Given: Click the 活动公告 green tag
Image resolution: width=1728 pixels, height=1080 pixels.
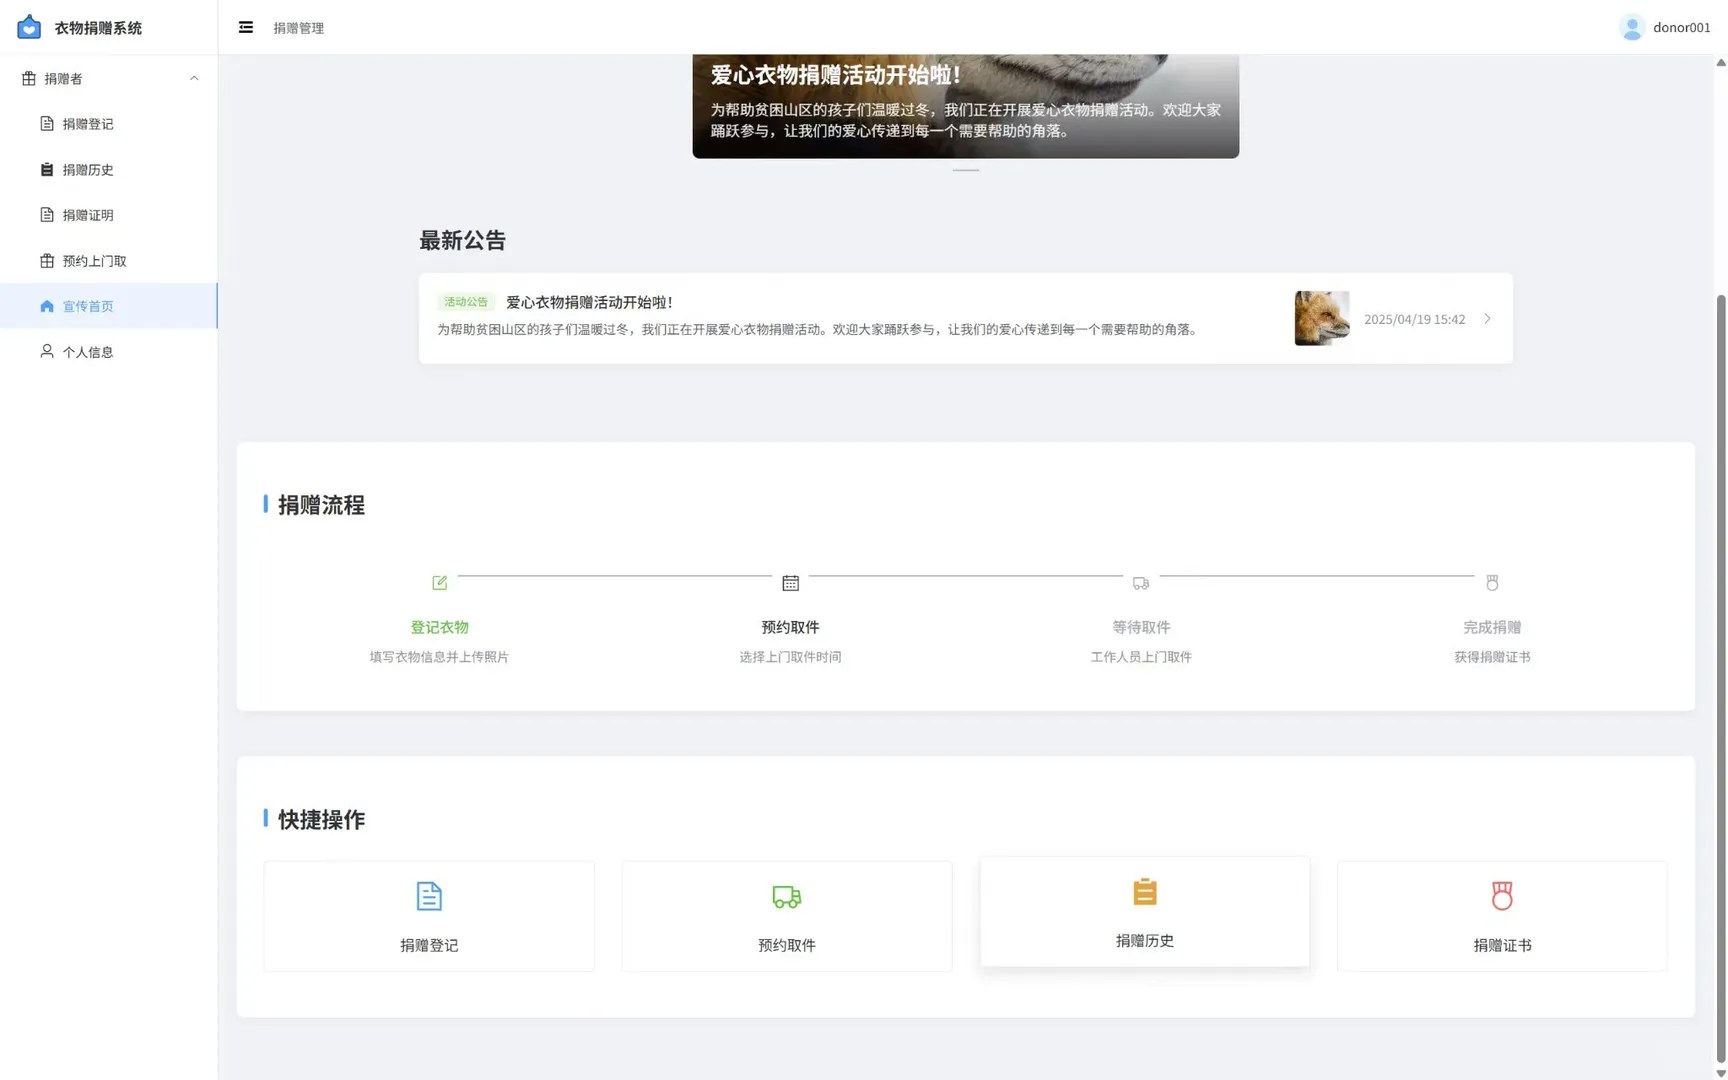Looking at the screenshot, I should 466,301.
